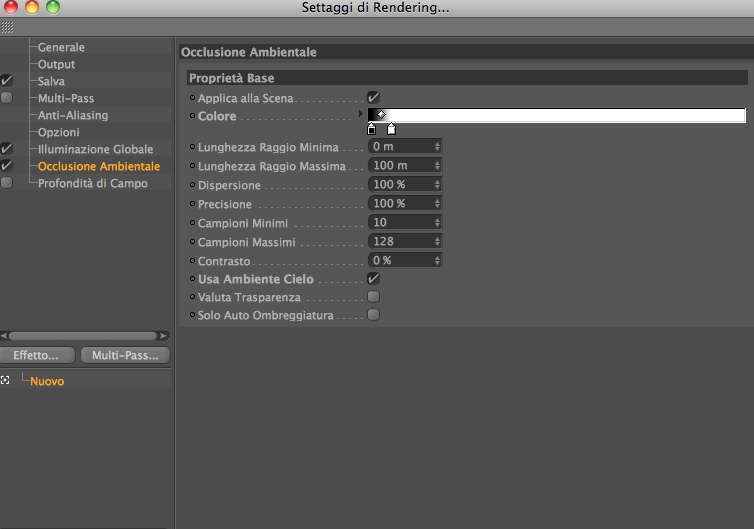This screenshot has width=754, height=529.
Task: Click stepper arrows for Lunghezza Raggio Massima
Action: 437,165
